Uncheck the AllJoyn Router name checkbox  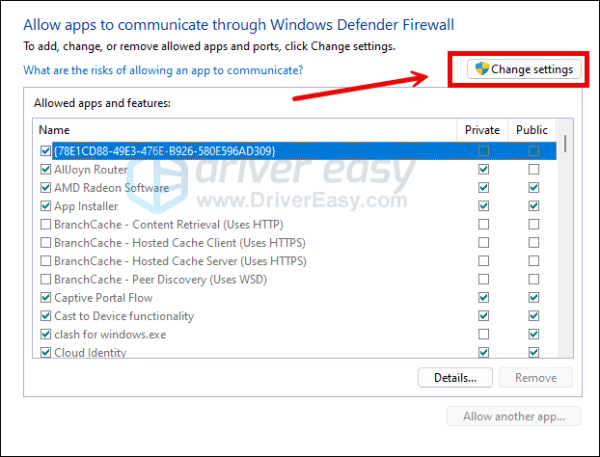45,169
